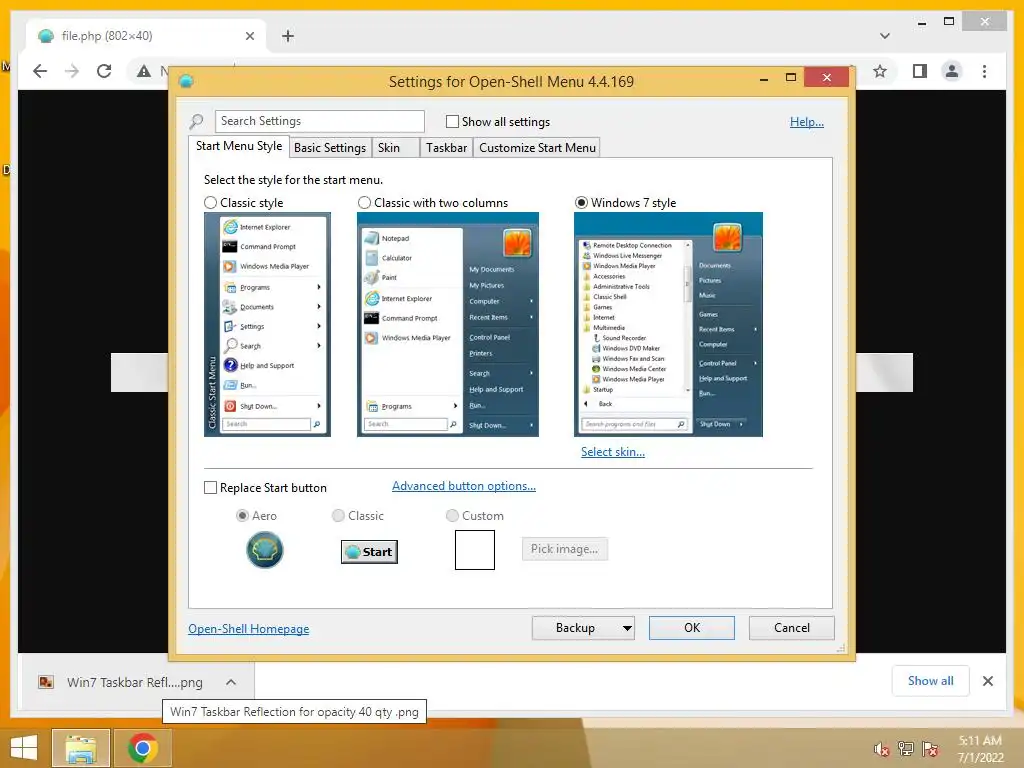Open the Skin tab
The width and height of the screenshot is (1024, 768).
coord(395,148)
